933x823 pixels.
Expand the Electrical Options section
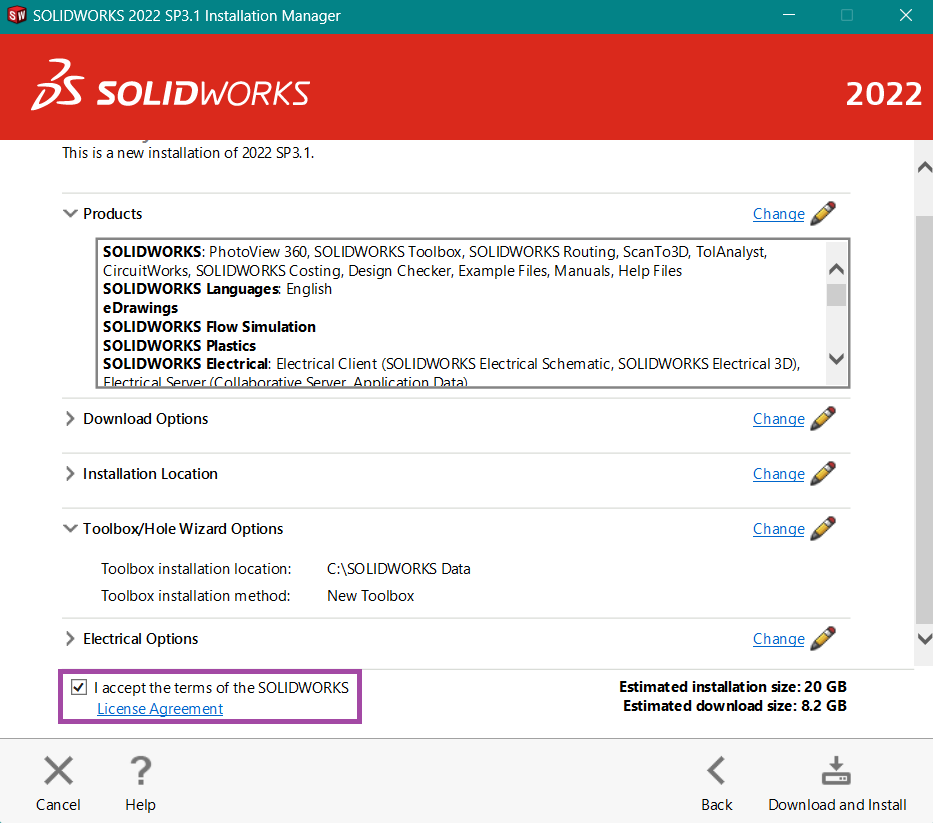pyautogui.click(x=70, y=639)
